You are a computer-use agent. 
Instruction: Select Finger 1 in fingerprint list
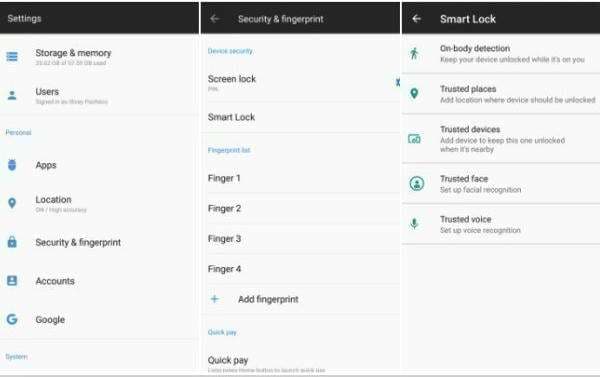pos(300,178)
